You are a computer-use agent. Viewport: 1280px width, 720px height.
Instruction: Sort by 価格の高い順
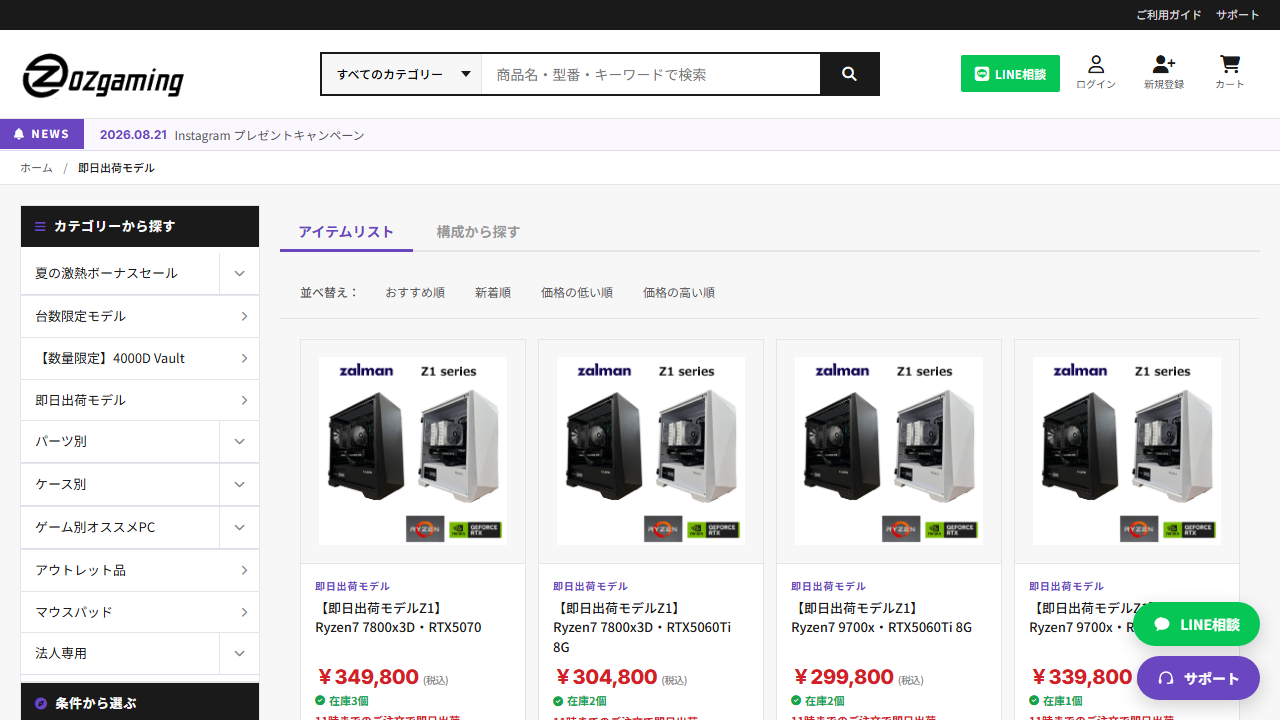[x=679, y=292]
